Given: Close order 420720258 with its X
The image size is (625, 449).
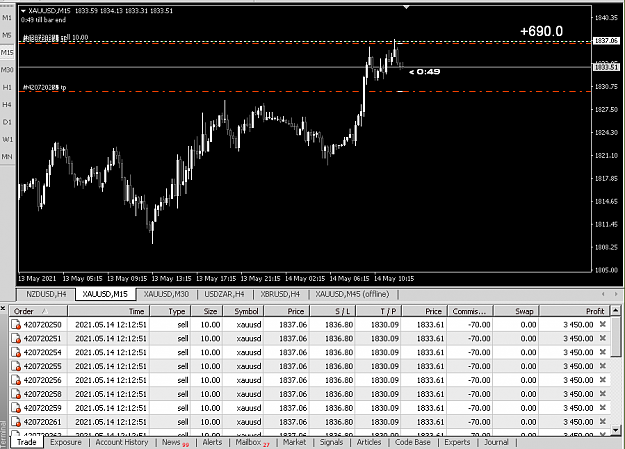Looking at the screenshot, I should (x=603, y=394).
